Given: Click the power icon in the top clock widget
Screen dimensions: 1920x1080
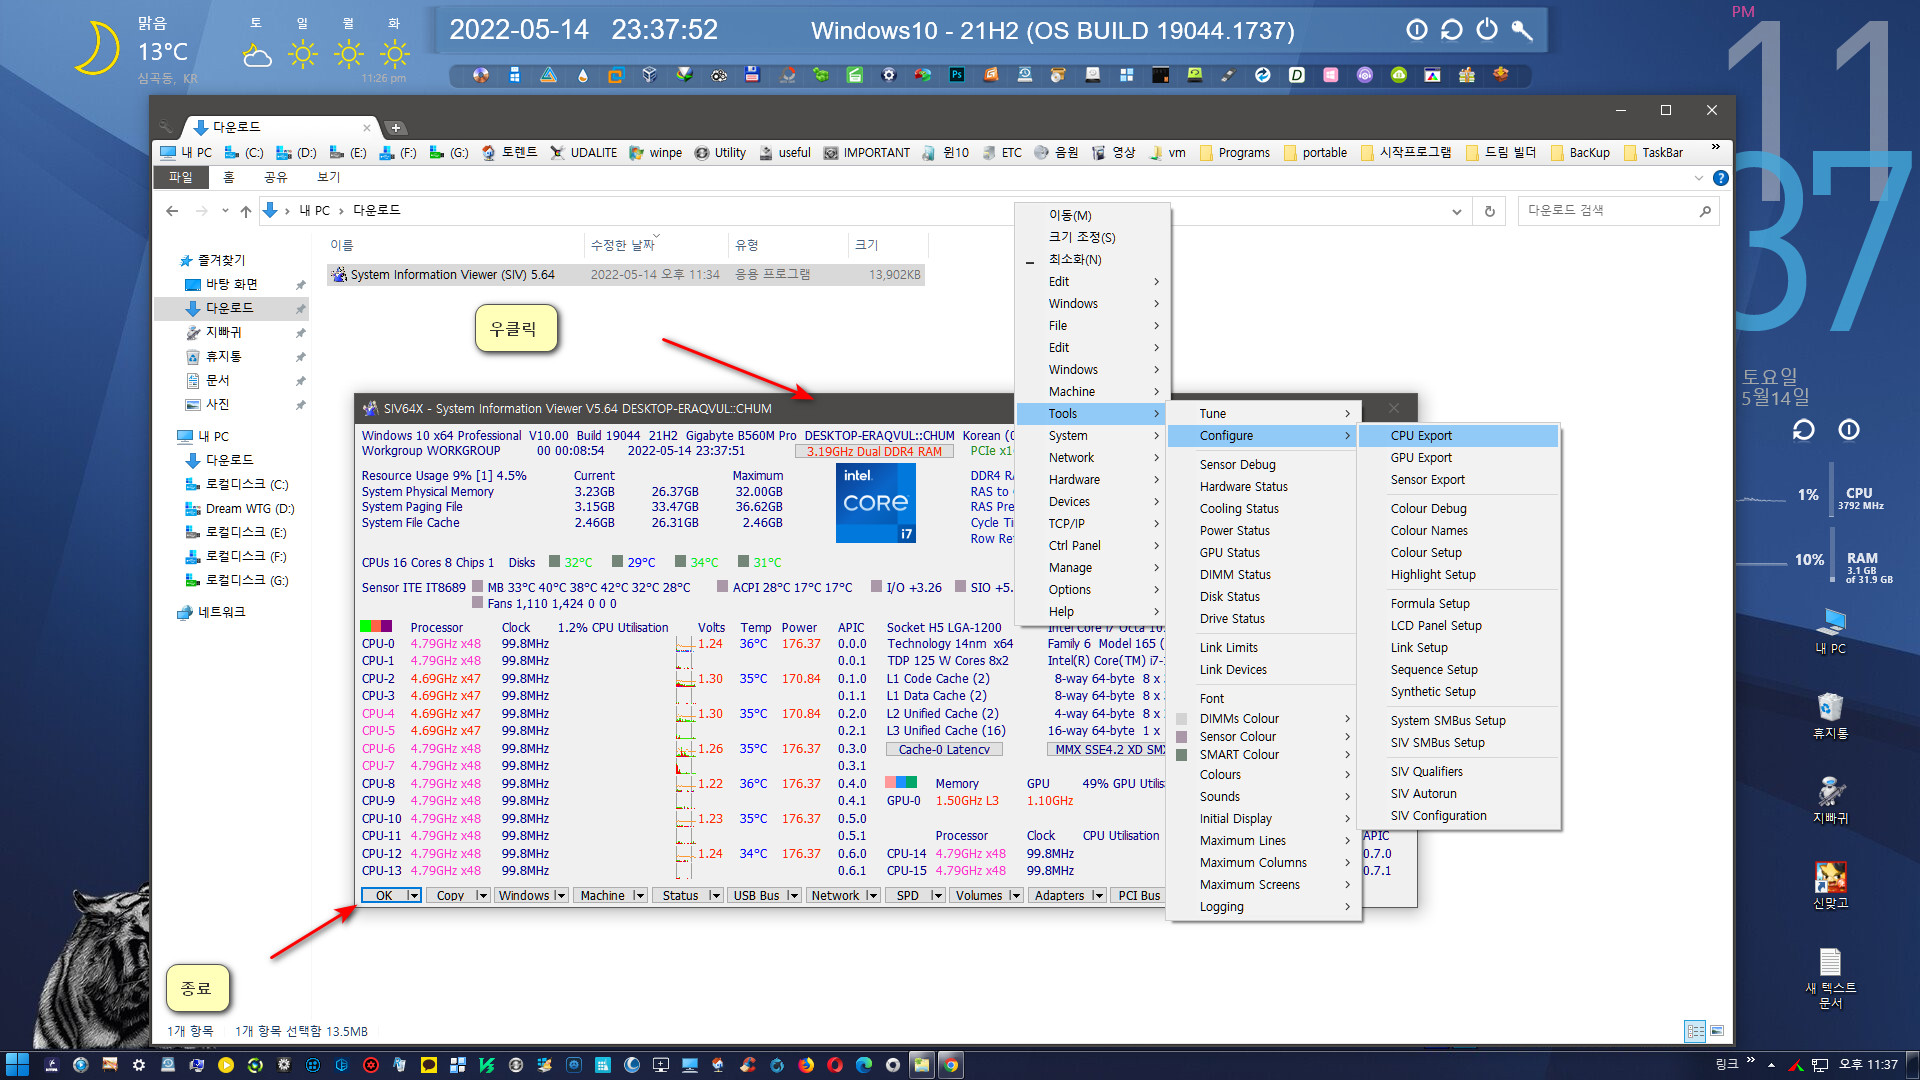Looking at the screenshot, I should point(1487,30).
